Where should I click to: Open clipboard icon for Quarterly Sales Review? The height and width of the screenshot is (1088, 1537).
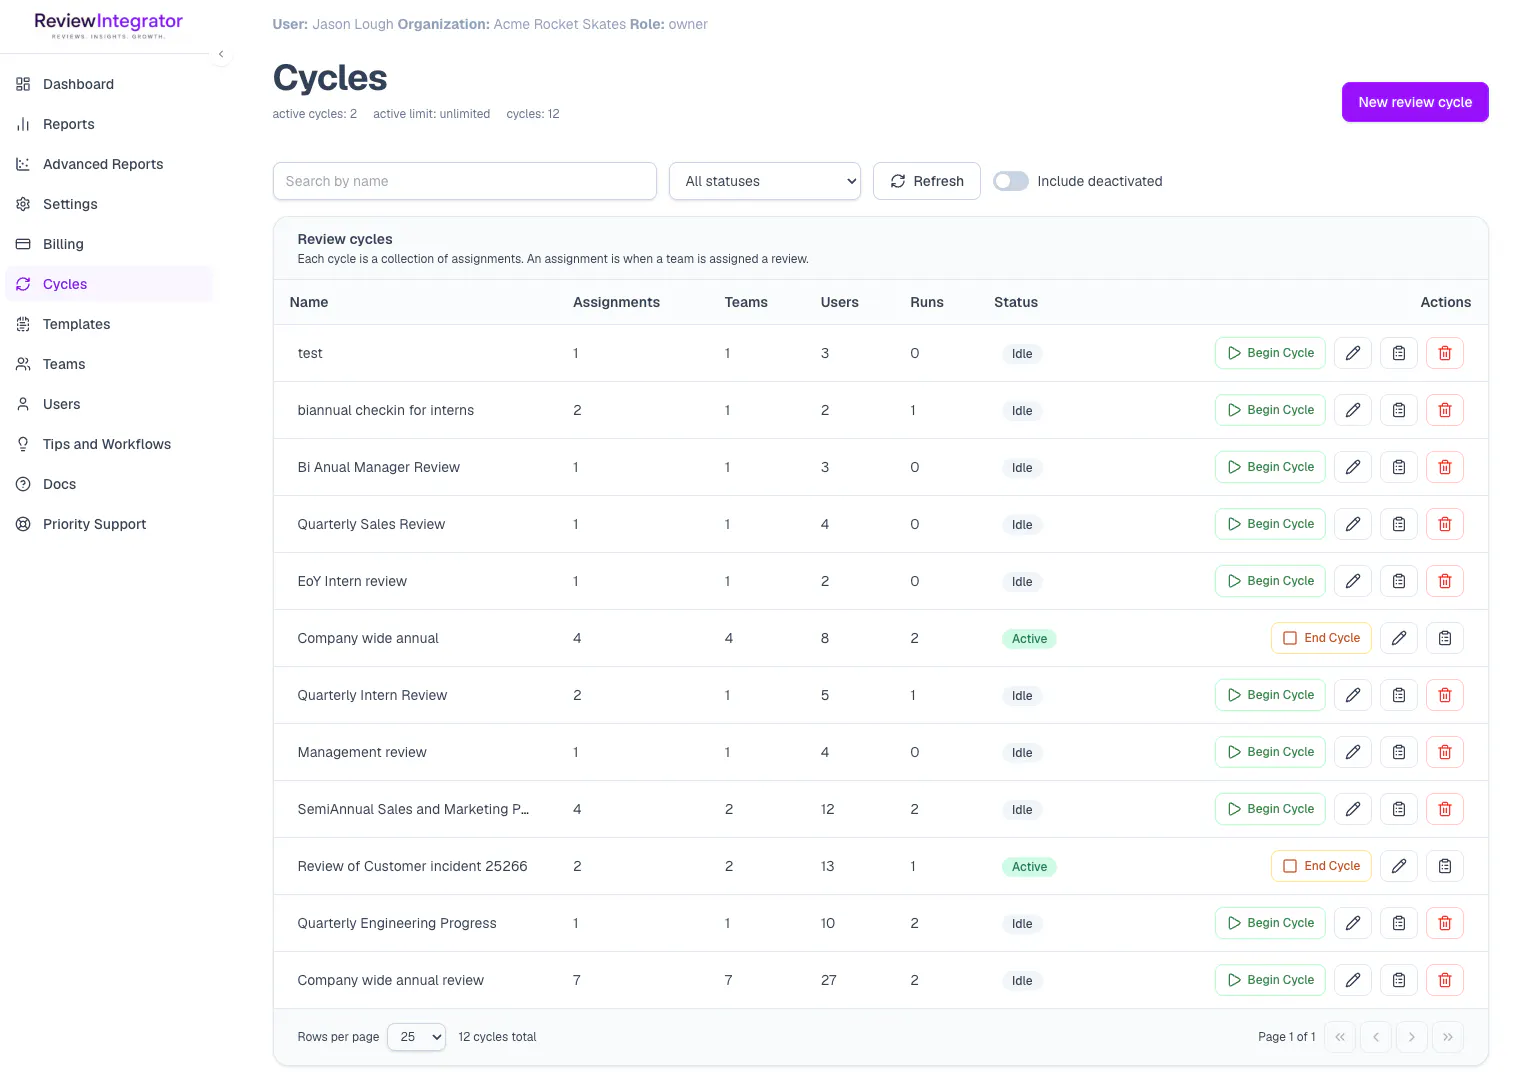(x=1399, y=524)
